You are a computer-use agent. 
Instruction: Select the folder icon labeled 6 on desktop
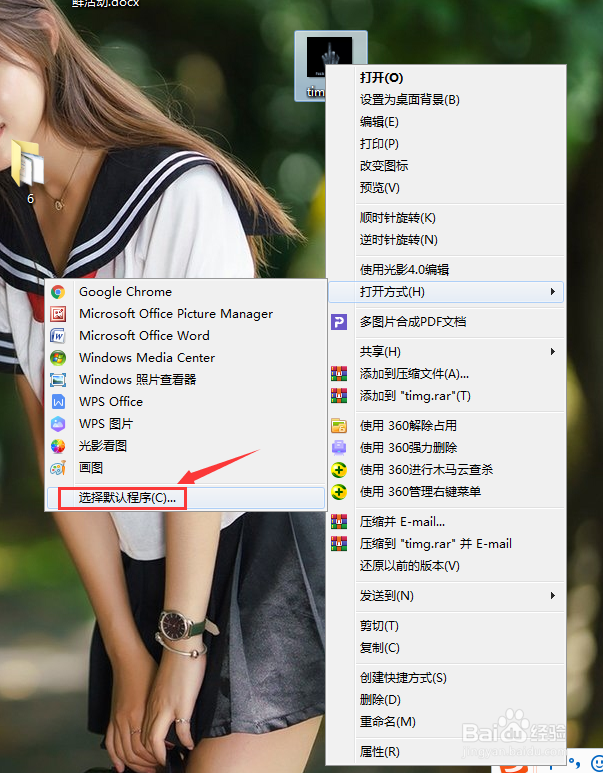(x=27, y=164)
